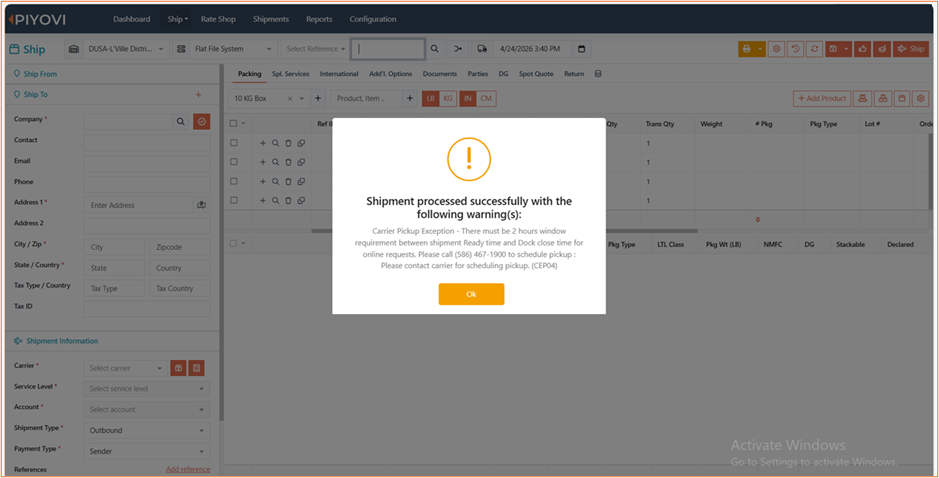This screenshot has width=939, height=478.
Task: Open the Reports menu
Action: tap(319, 19)
